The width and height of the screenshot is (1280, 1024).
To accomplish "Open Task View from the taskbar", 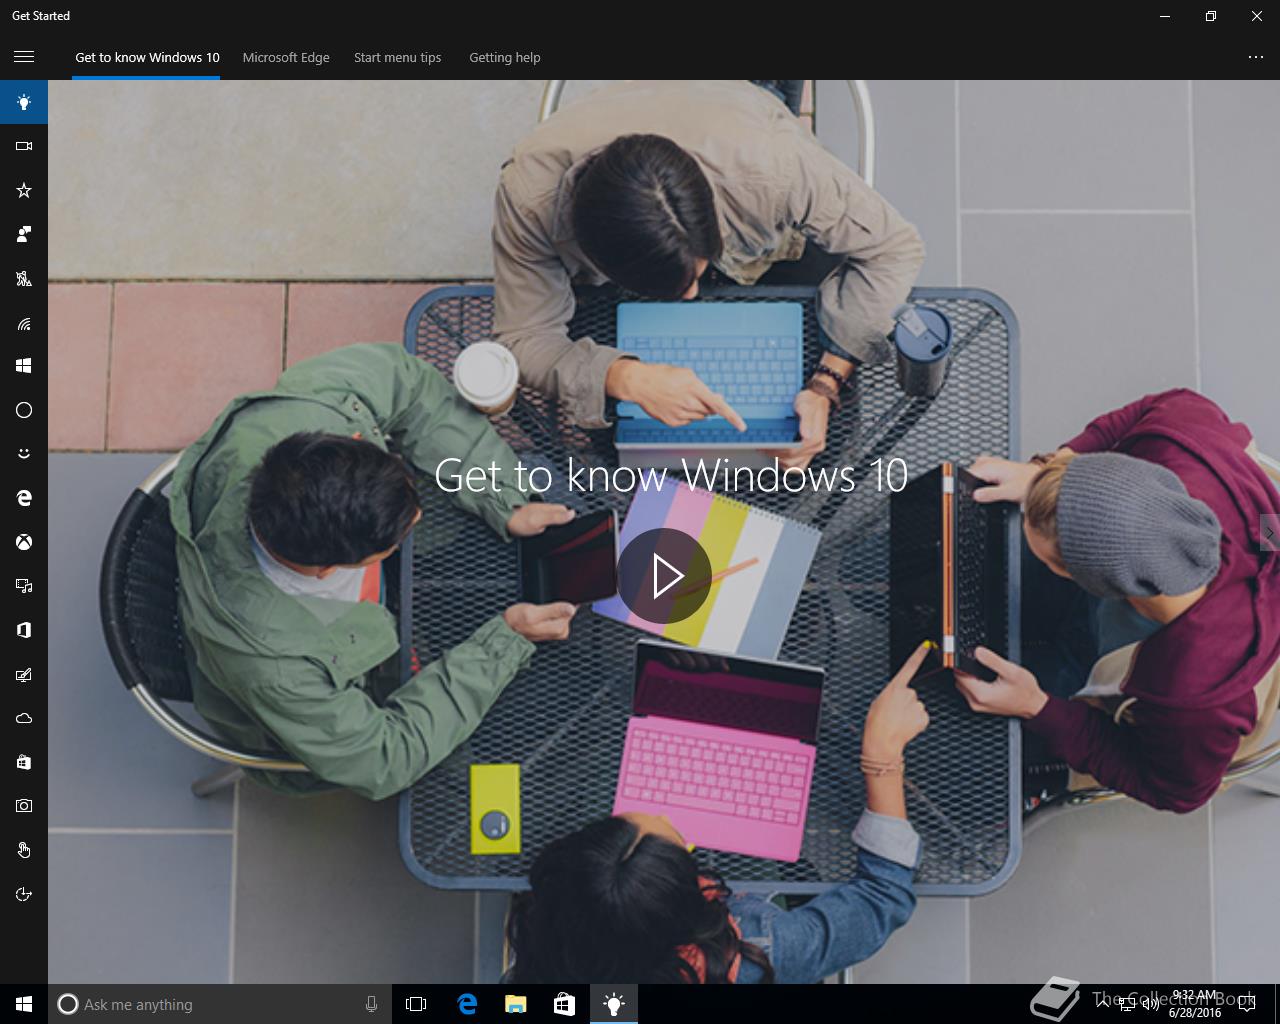I will [x=416, y=1004].
